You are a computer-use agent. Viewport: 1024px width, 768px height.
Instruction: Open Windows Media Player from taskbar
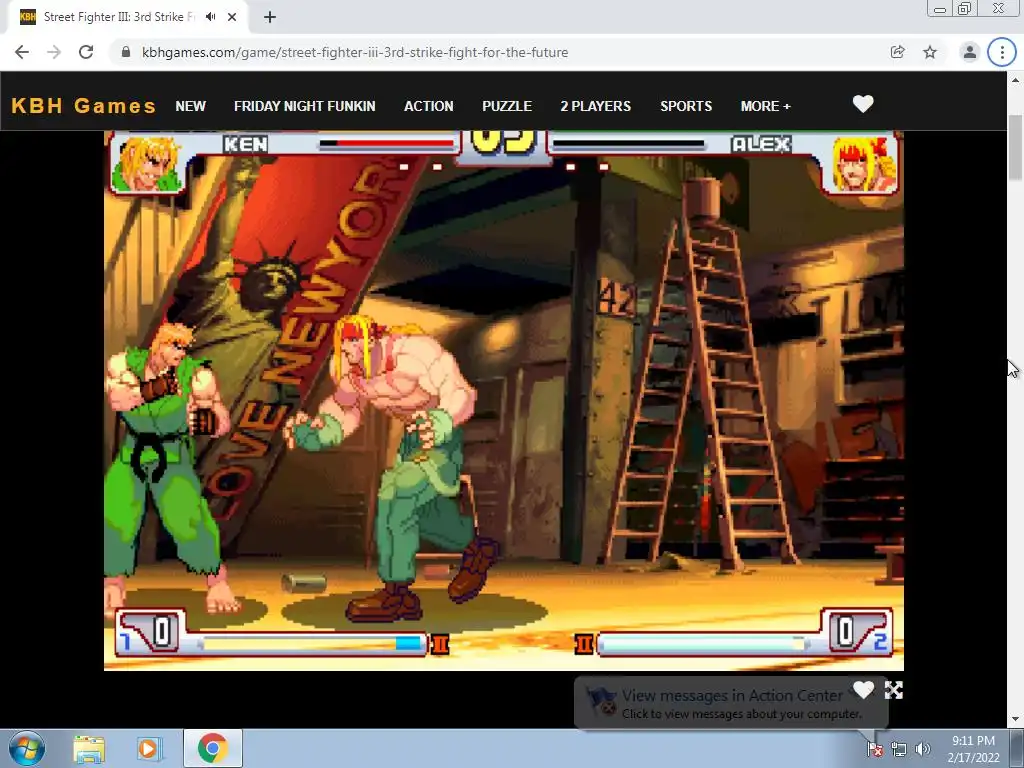pyautogui.click(x=148, y=749)
